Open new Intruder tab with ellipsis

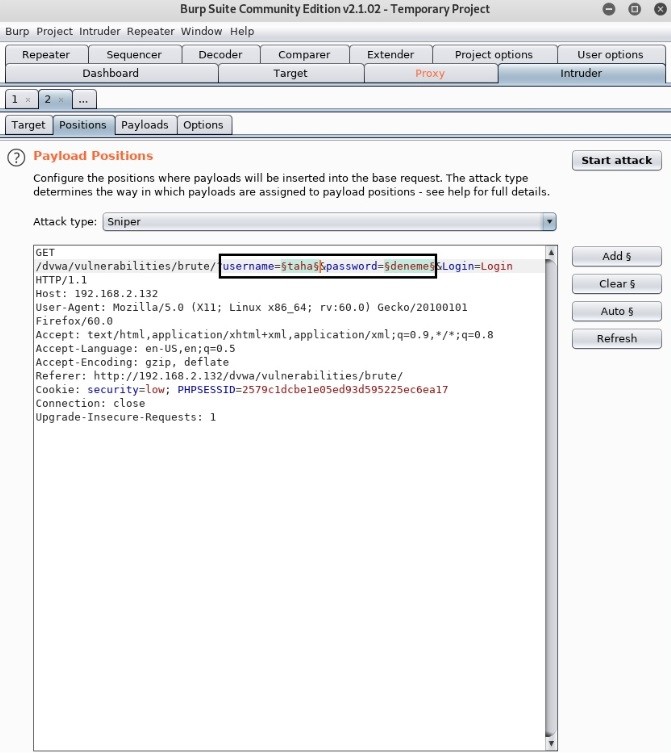[x=84, y=100]
